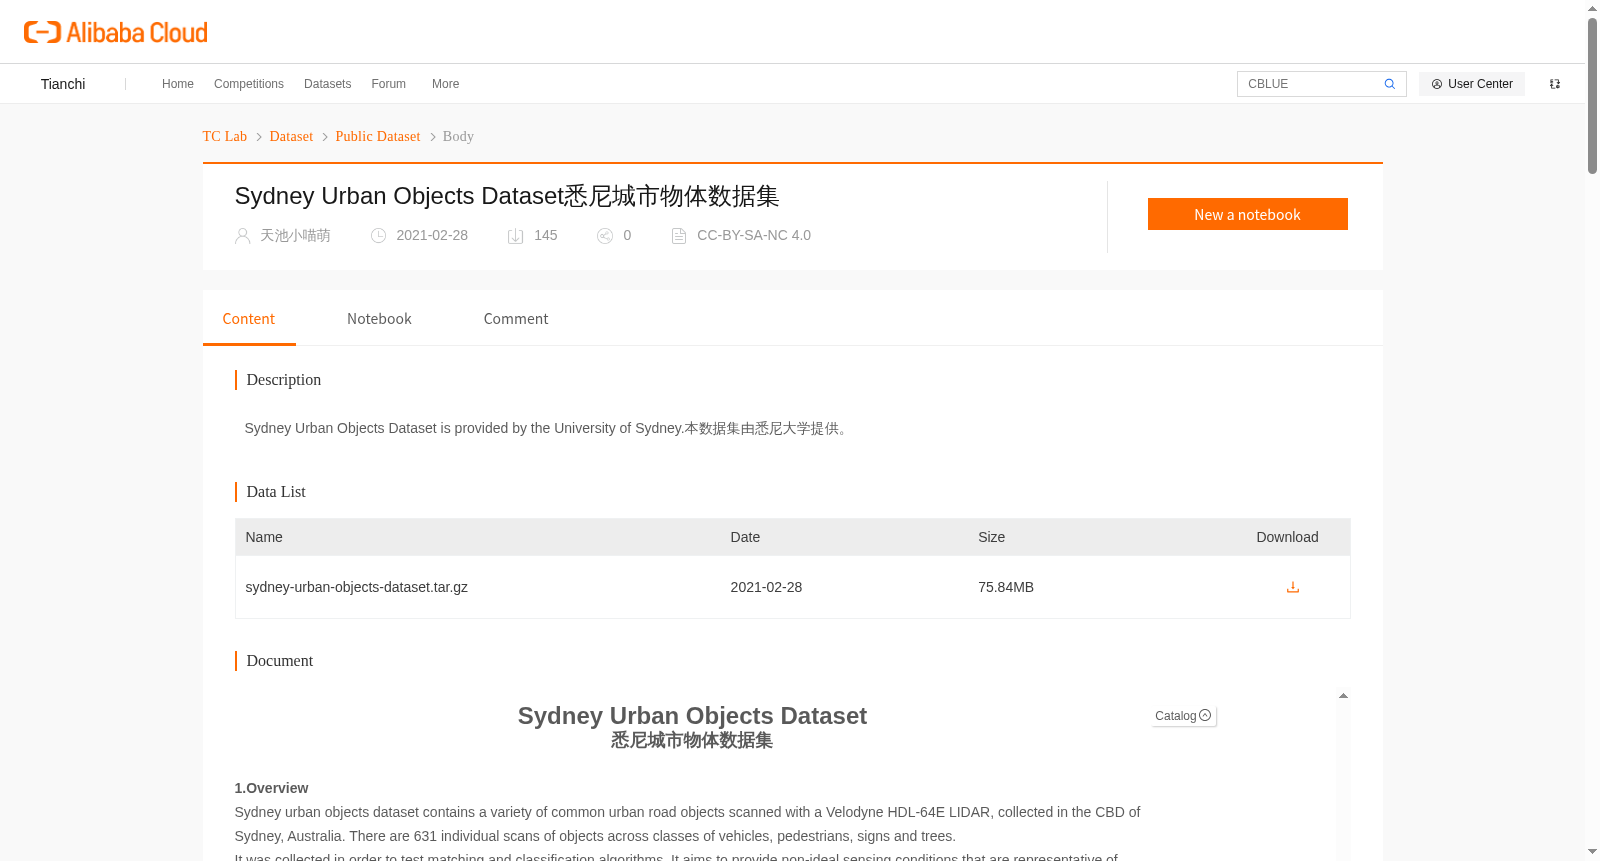Follow the Dataset breadcrumb link
Screen dimensions: 1600x861
(291, 136)
